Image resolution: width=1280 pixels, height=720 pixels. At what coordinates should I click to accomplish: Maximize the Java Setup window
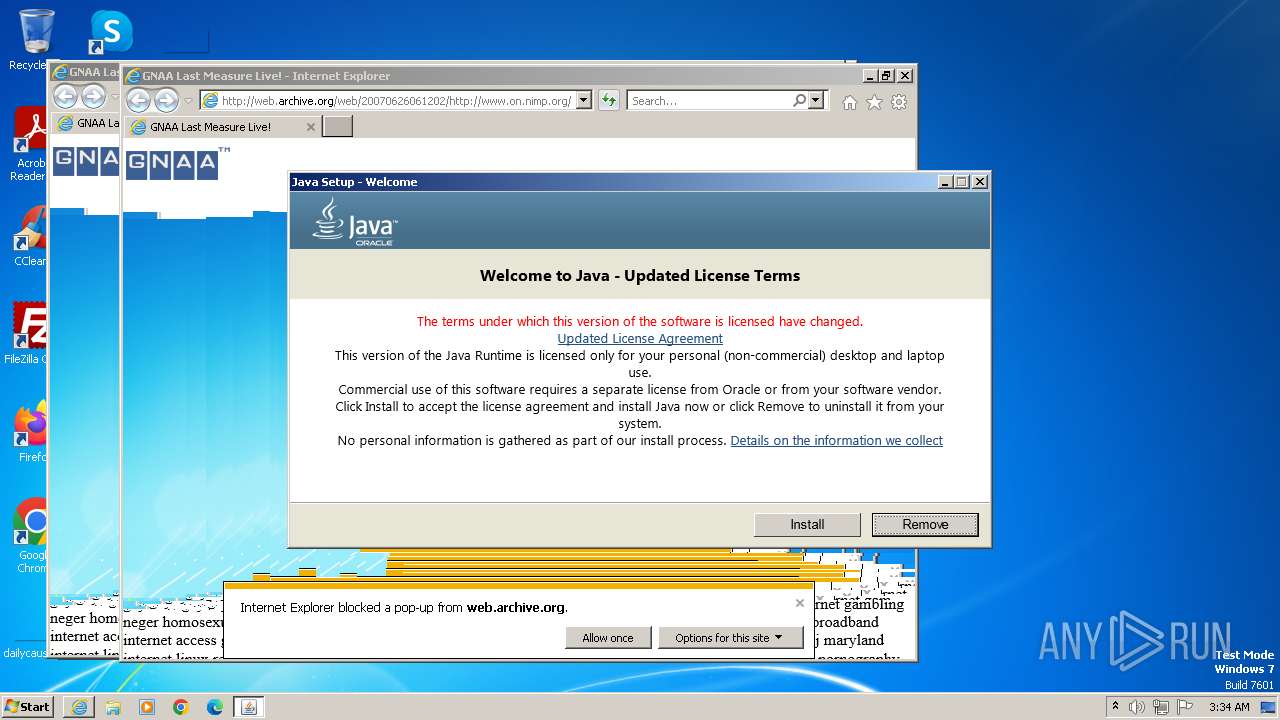(x=962, y=182)
